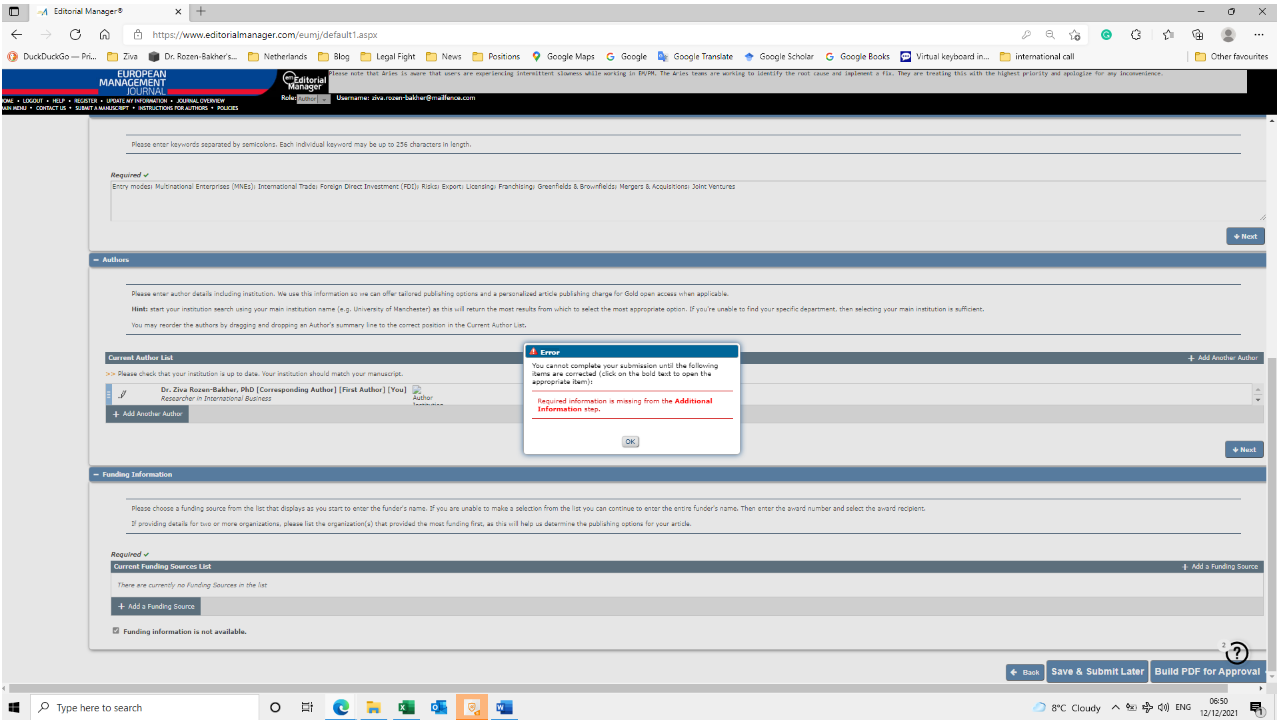Toggle Funding information is not available checkbox
Viewport: 1280px width, 724px height.
[116, 631]
